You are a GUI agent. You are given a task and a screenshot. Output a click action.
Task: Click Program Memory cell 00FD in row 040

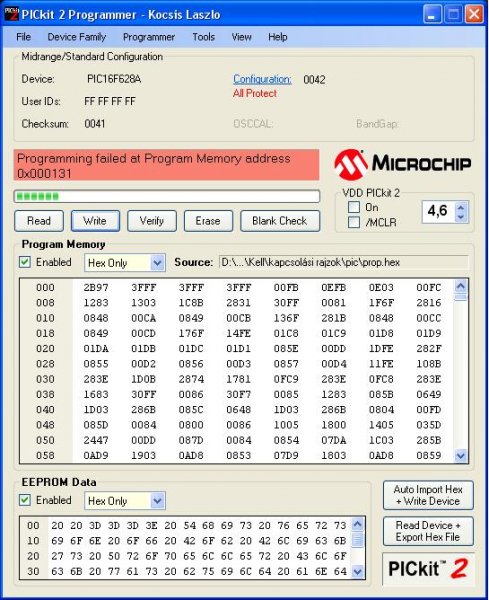tap(429, 410)
